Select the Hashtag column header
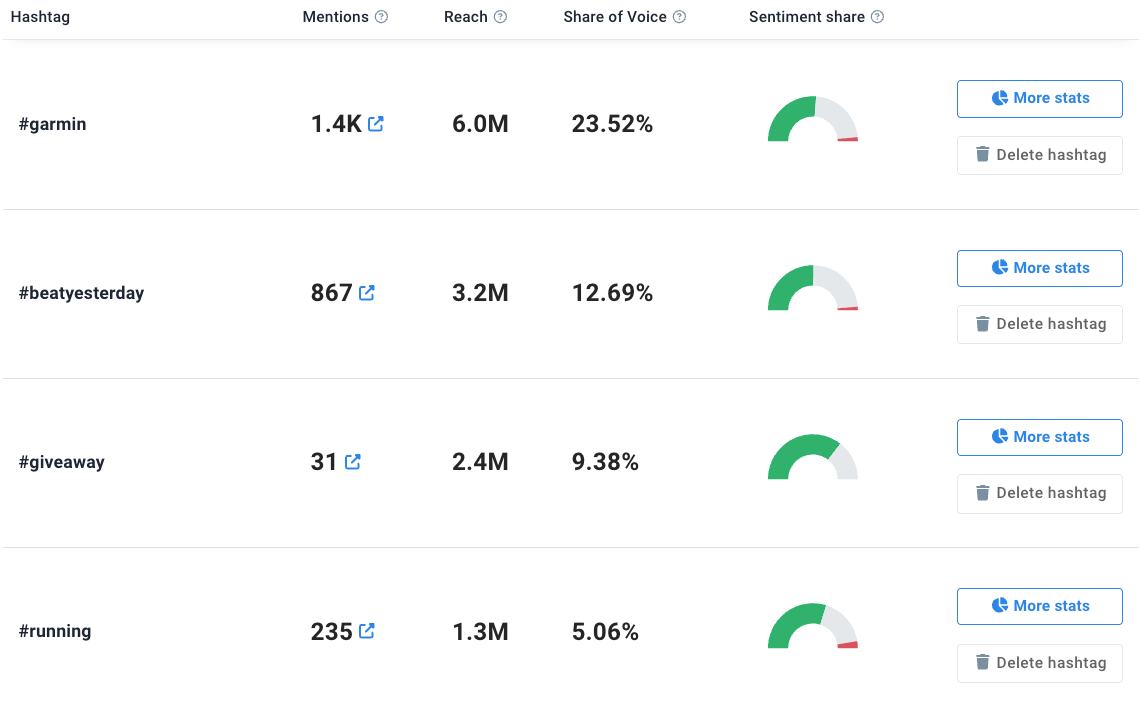This screenshot has width=1145, height=704. (40, 16)
